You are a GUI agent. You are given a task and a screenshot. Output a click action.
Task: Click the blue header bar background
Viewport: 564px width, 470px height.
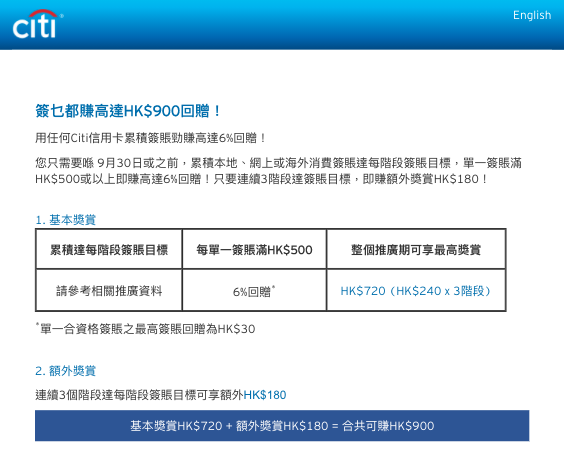coord(282,24)
